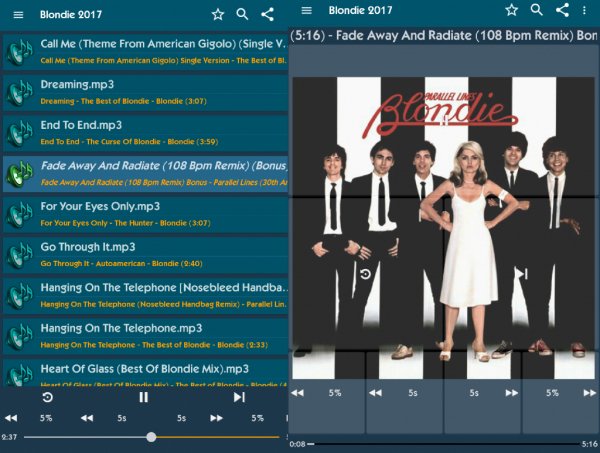
Task: Tap green speaker icon of playing track
Action: (19, 174)
